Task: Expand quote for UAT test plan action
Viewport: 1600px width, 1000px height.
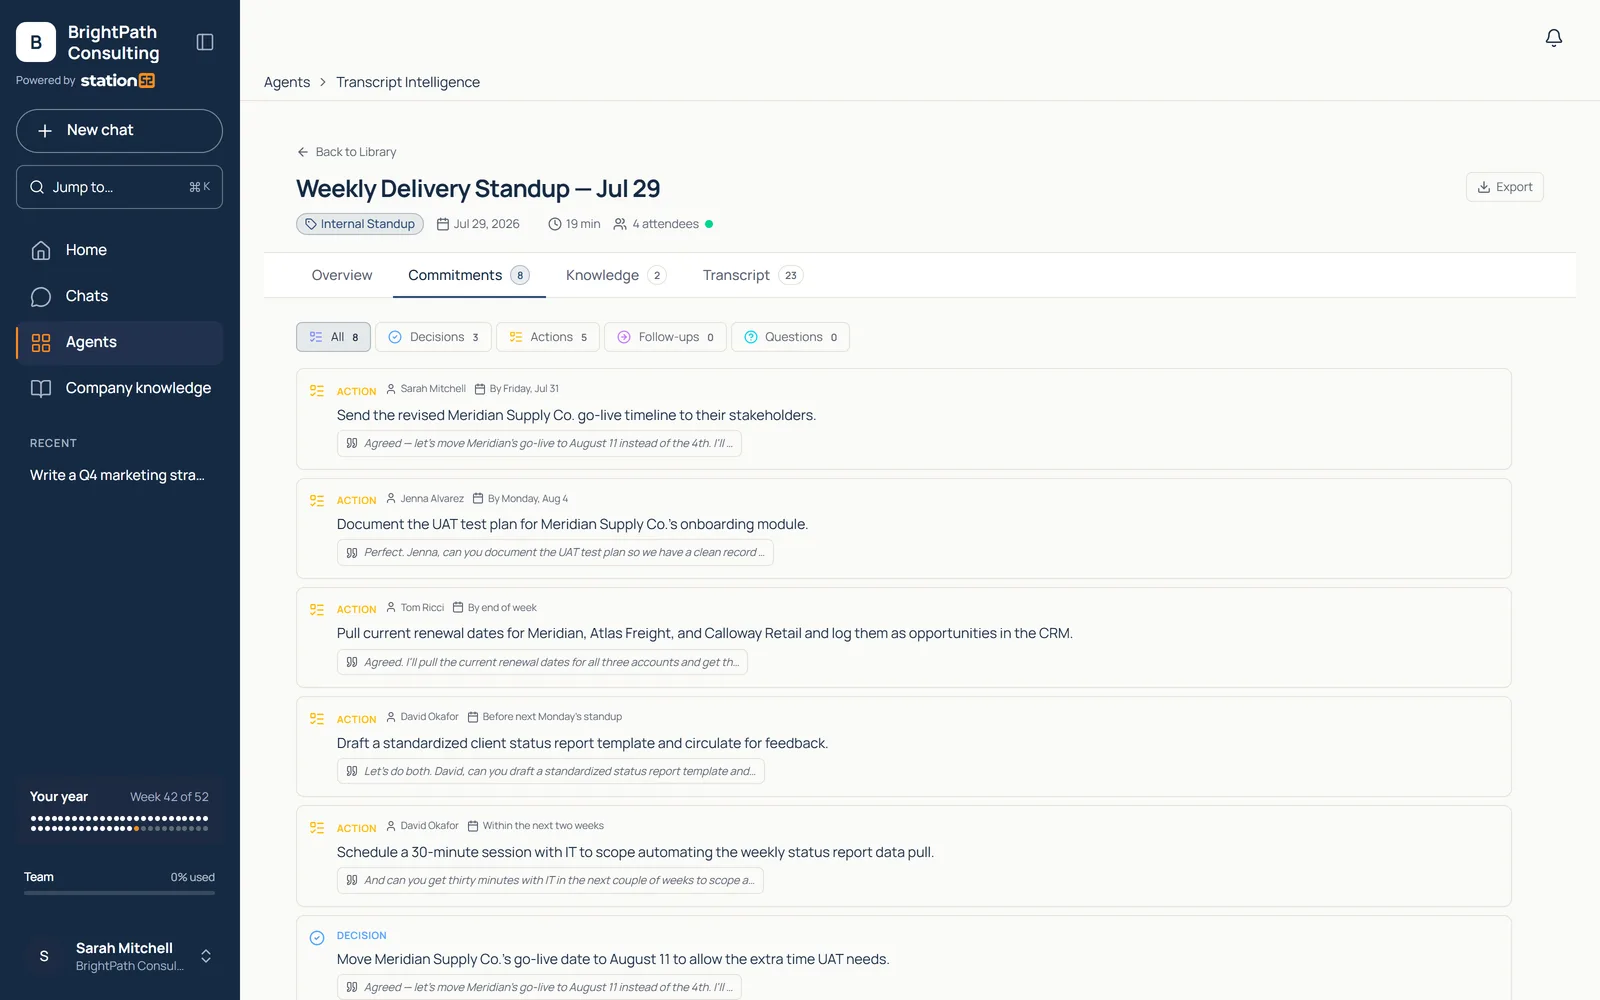Action: pyautogui.click(x=555, y=552)
